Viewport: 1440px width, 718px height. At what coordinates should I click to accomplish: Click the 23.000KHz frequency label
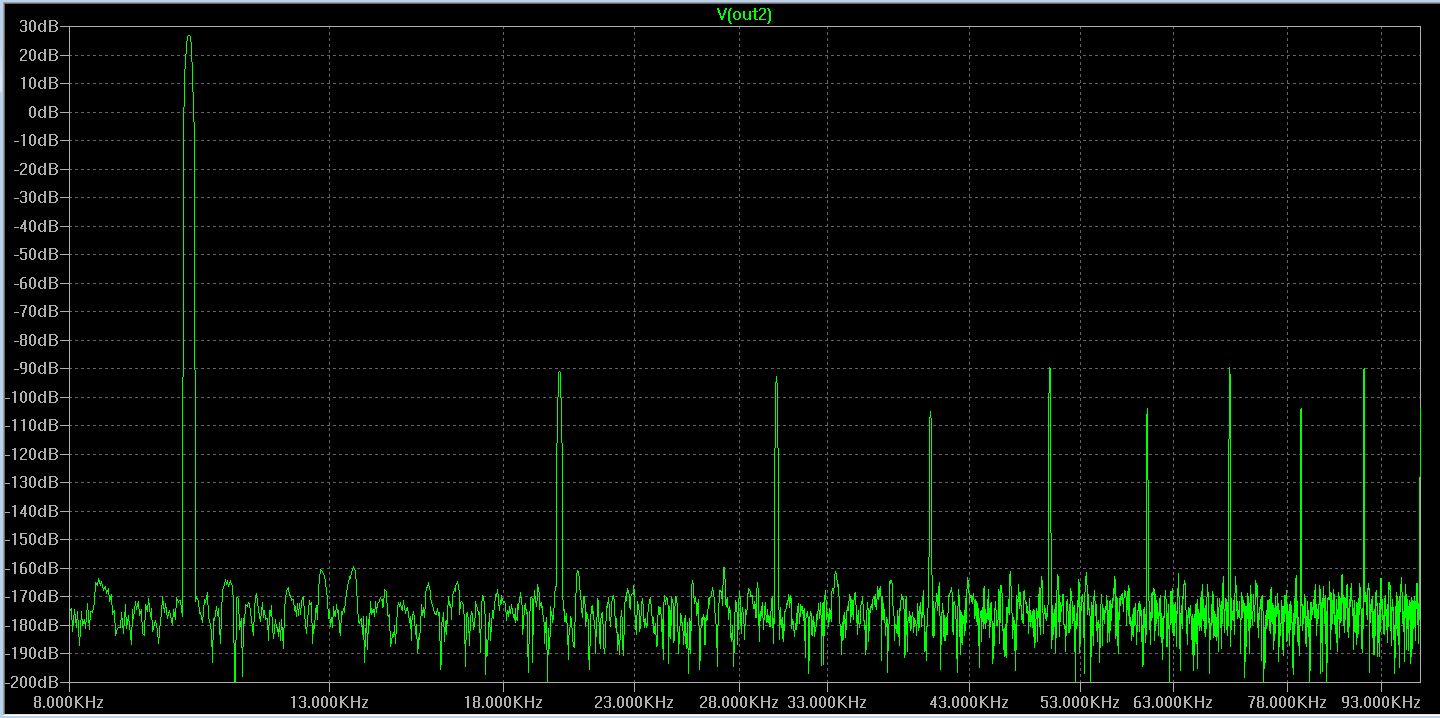pyautogui.click(x=634, y=702)
